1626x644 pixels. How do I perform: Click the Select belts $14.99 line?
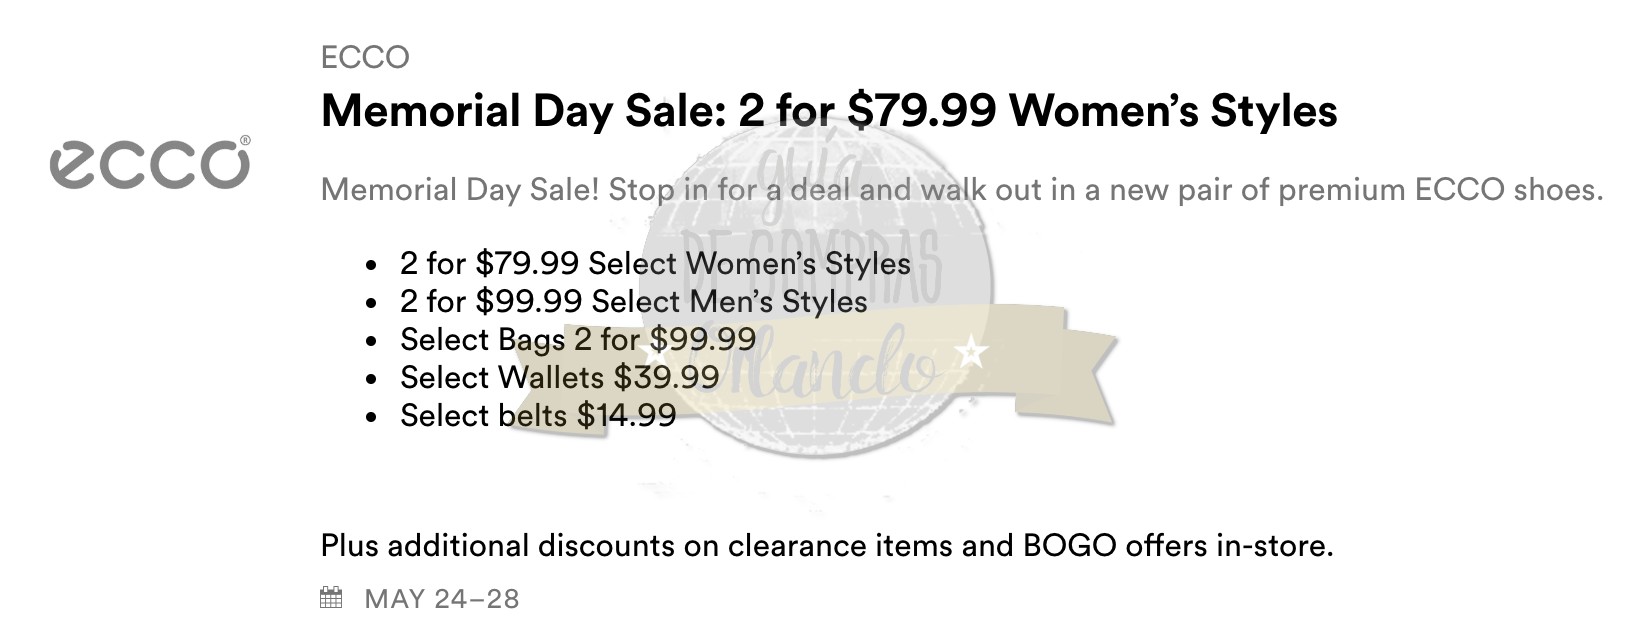pos(538,415)
